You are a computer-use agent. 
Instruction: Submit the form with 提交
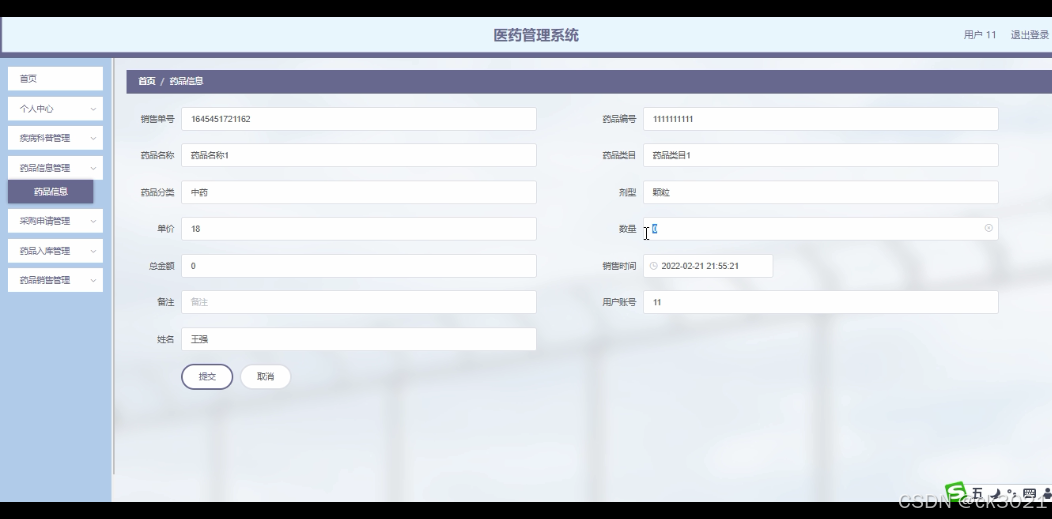click(207, 377)
